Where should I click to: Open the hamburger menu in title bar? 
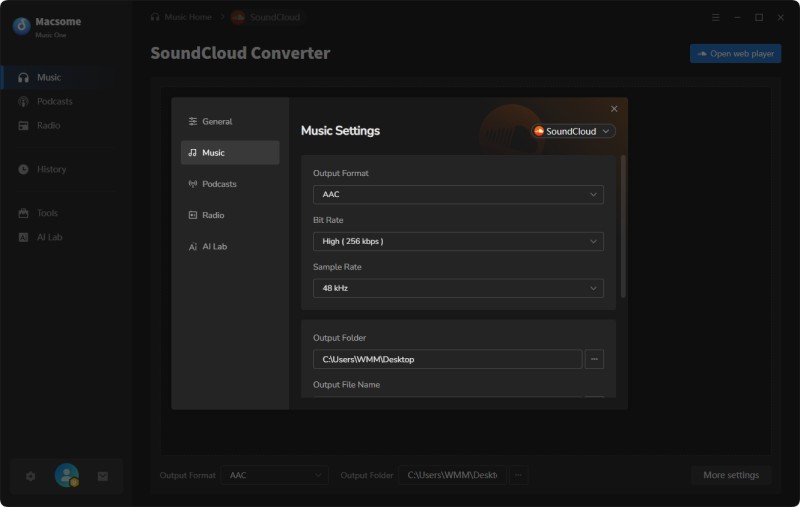tap(716, 17)
